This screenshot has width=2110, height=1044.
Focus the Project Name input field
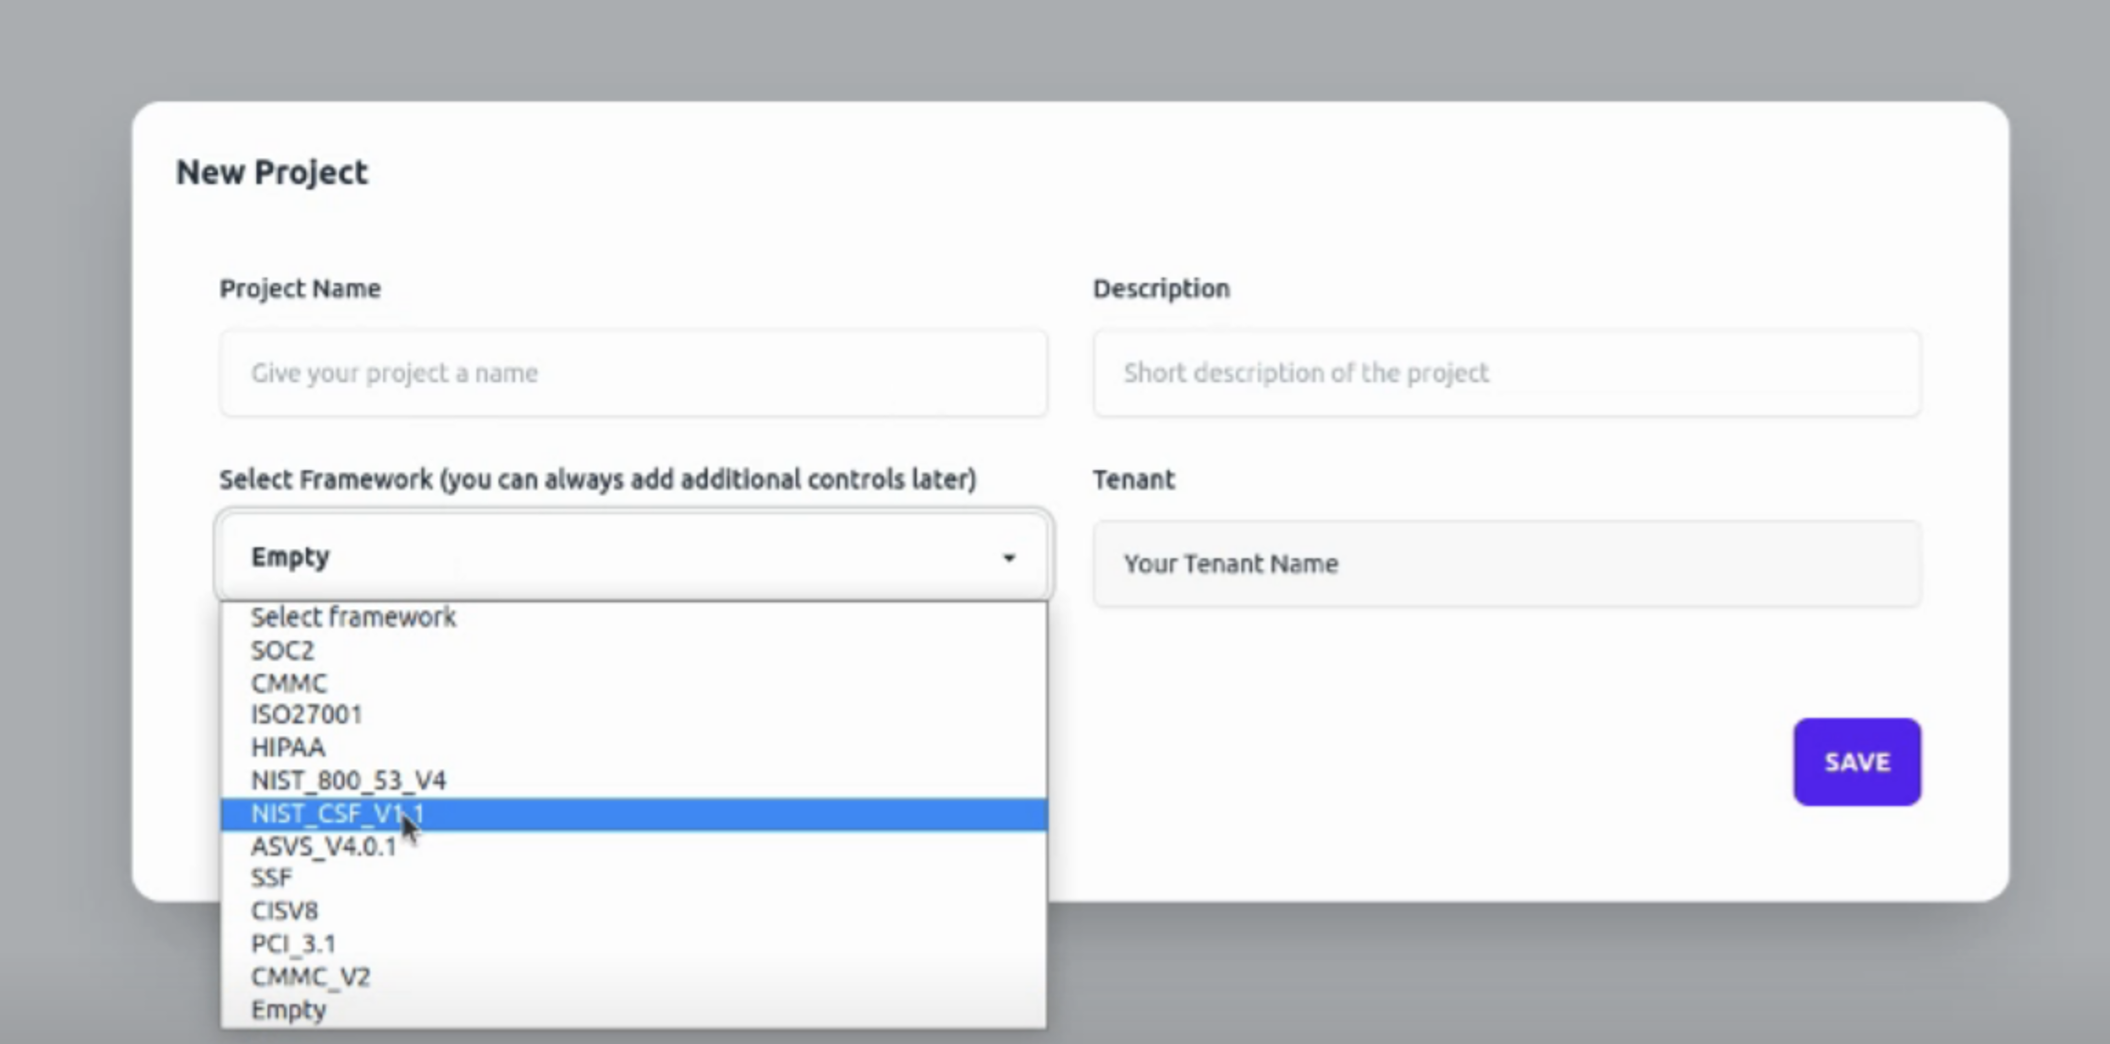(633, 373)
